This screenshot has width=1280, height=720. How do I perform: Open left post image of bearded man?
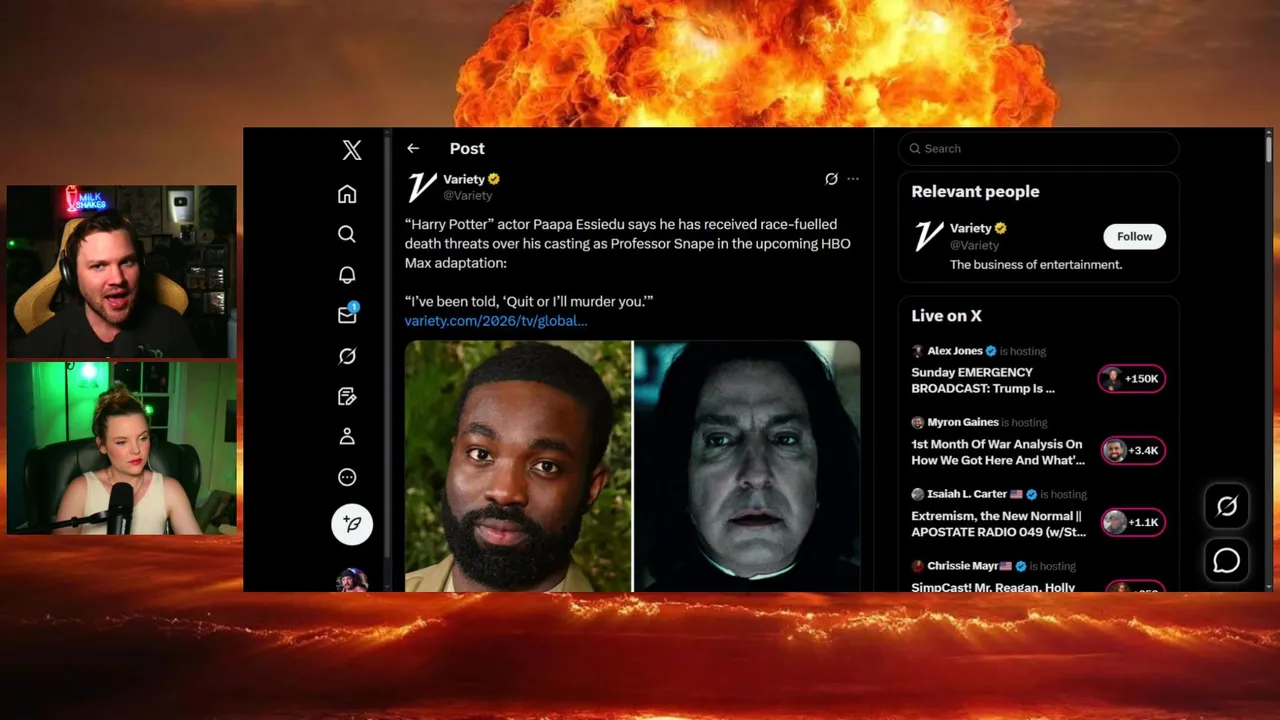tap(518, 466)
